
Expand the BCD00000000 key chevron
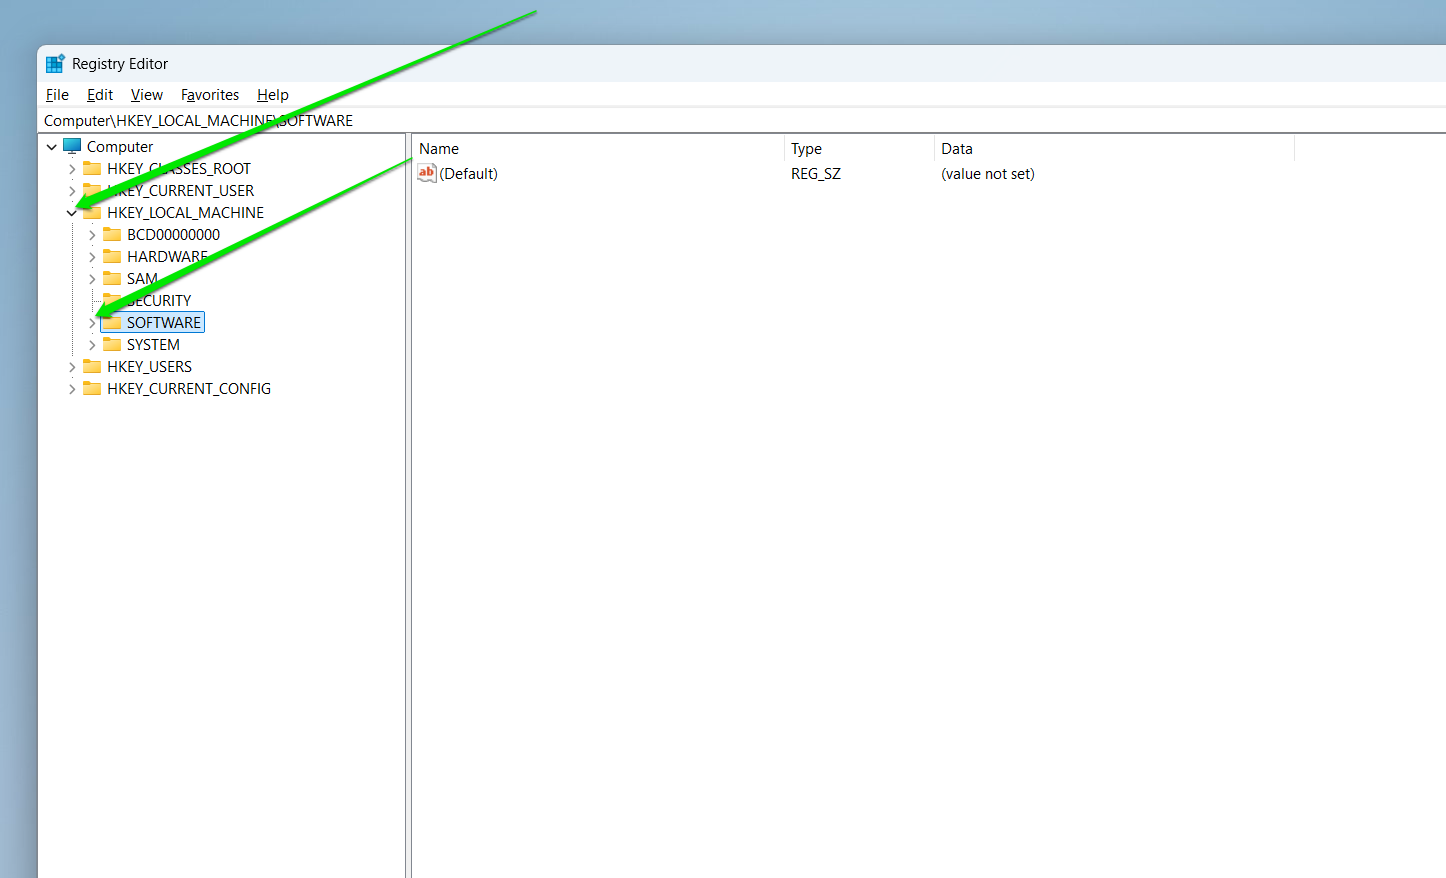92,235
